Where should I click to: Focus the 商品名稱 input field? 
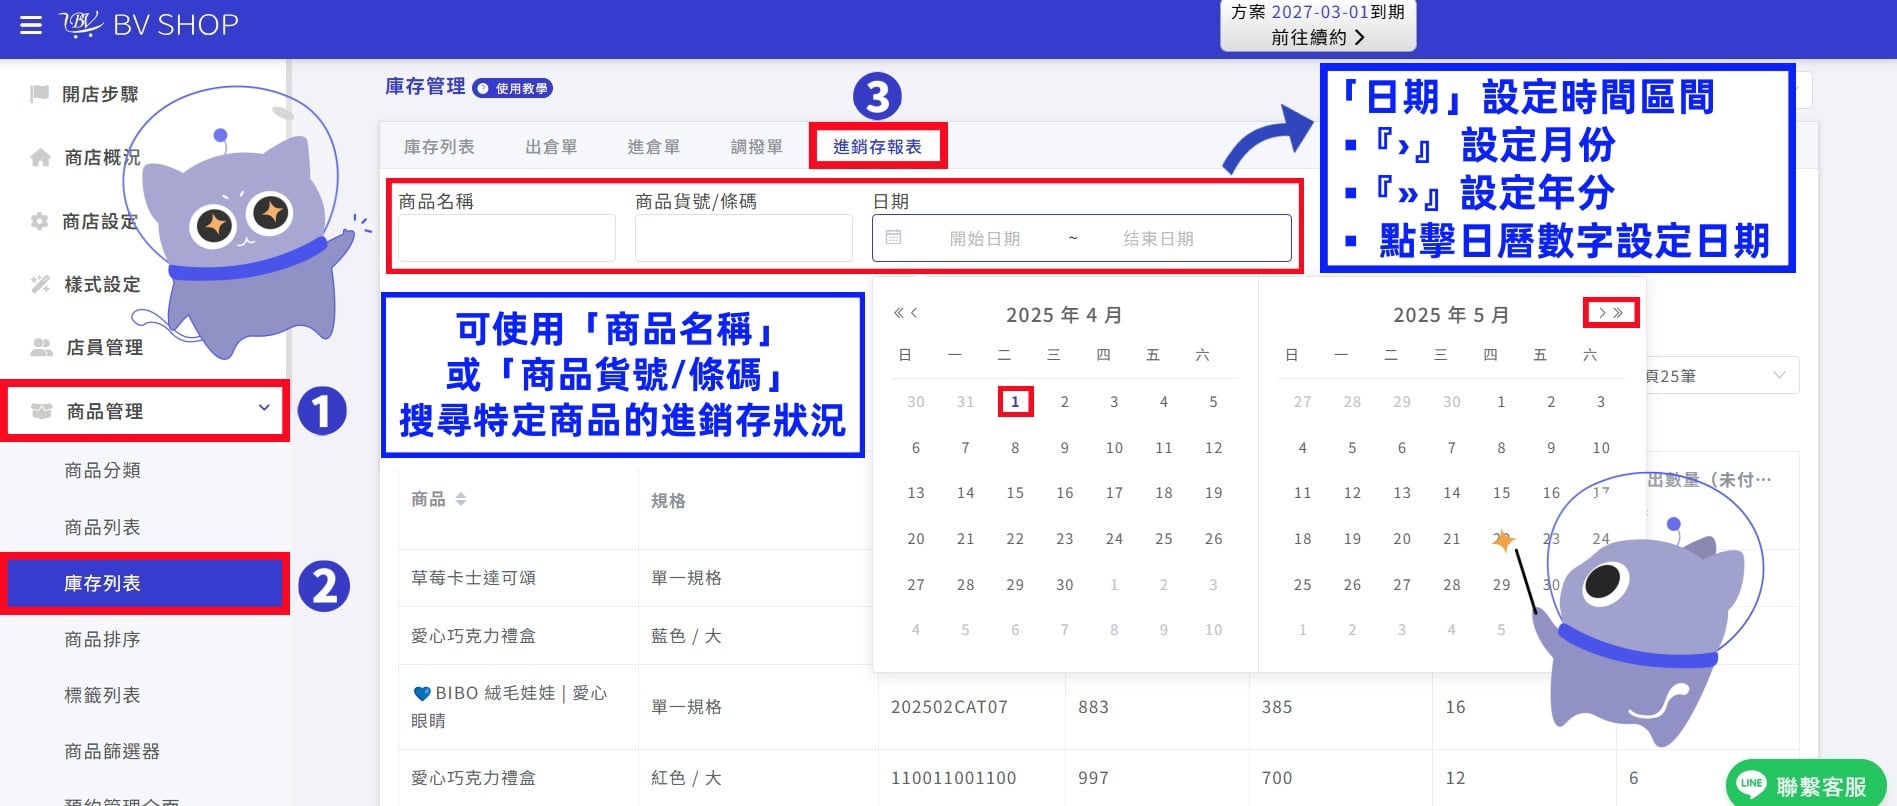coord(507,238)
